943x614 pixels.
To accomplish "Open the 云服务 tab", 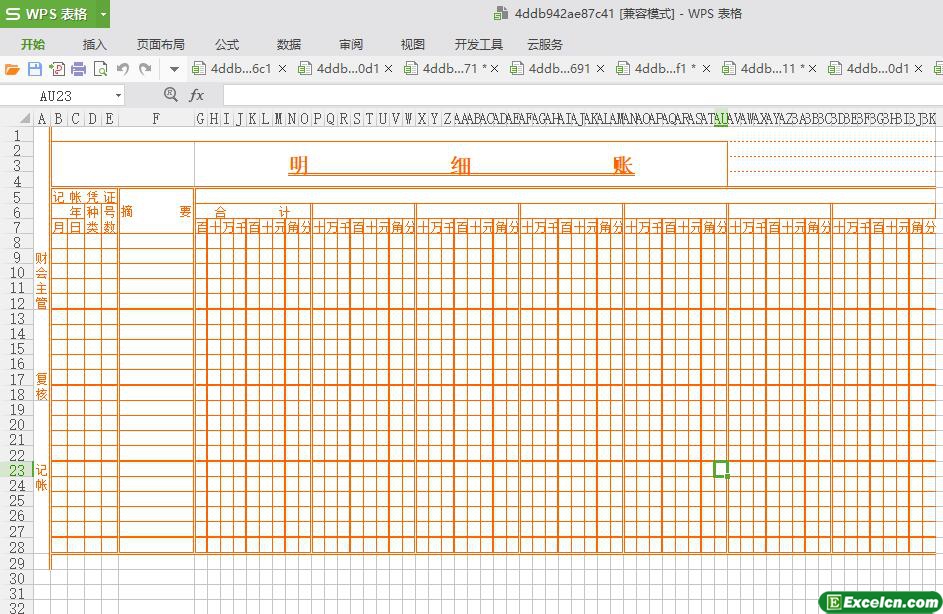I will tap(545, 45).
